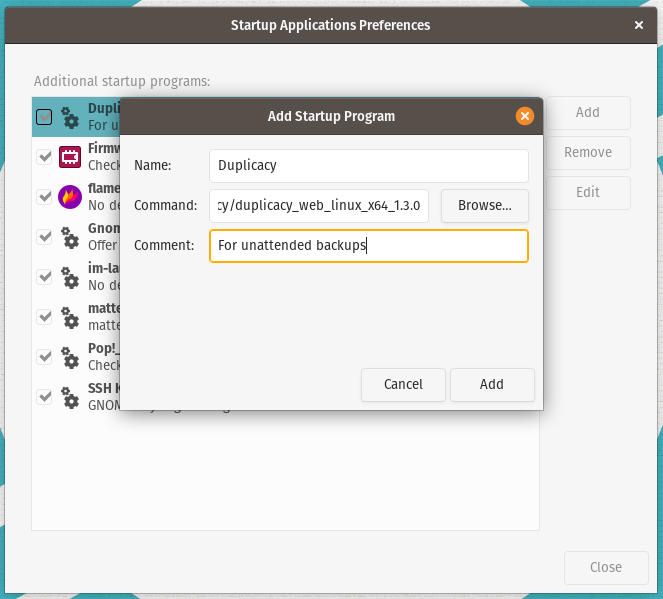Click the gear icon of the SSH row
663x599 pixels.
70,397
